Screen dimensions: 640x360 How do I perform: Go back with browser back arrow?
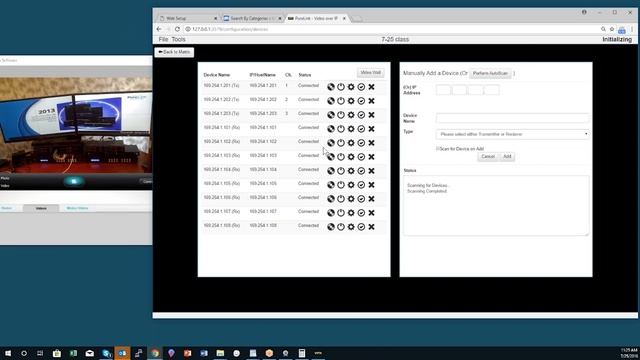tap(159, 29)
